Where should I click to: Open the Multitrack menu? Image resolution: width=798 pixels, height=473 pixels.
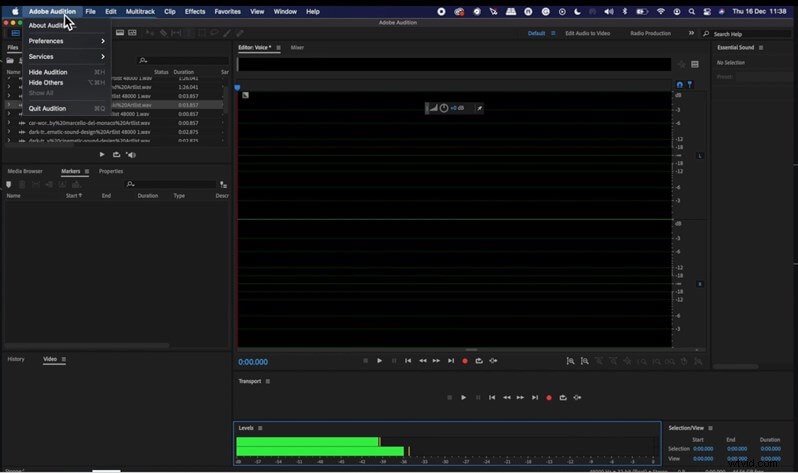[x=140, y=11]
